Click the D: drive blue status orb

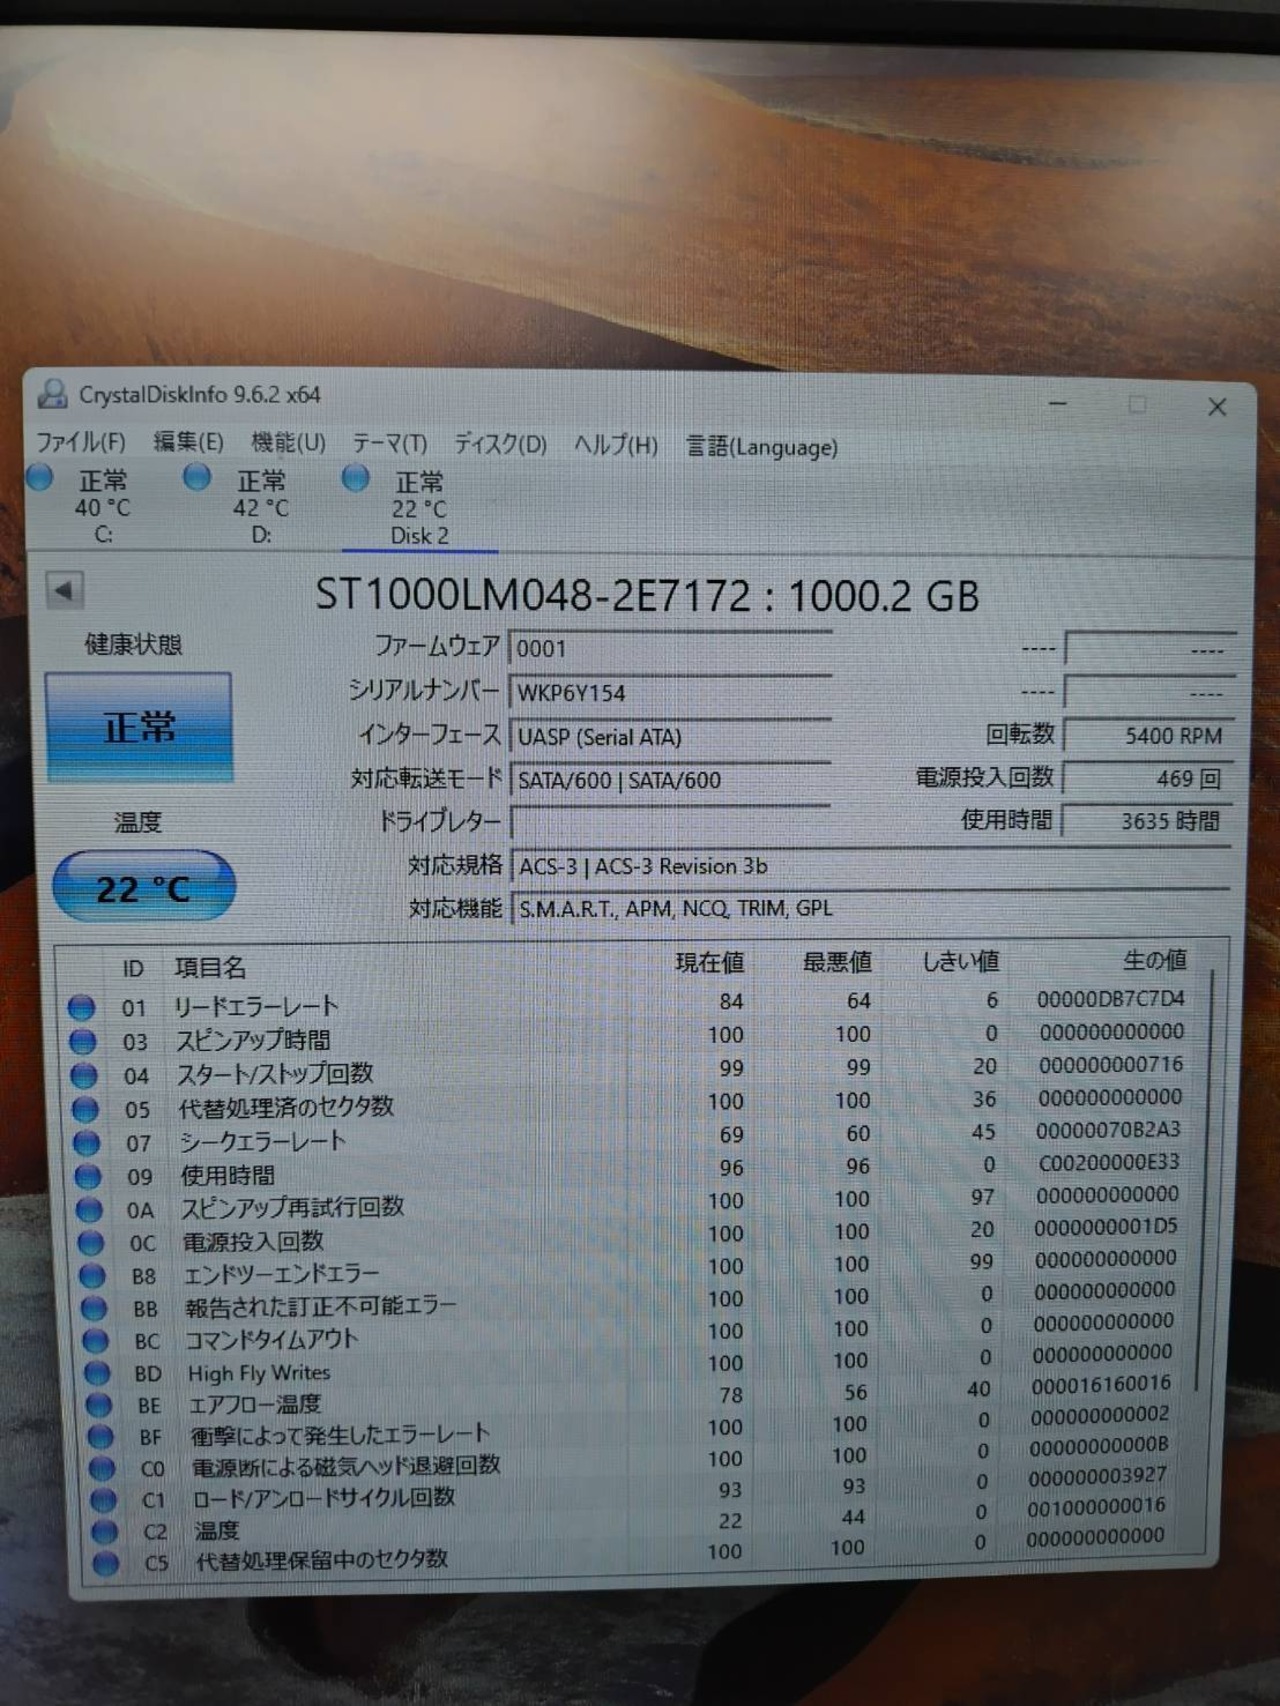click(x=197, y=478)
